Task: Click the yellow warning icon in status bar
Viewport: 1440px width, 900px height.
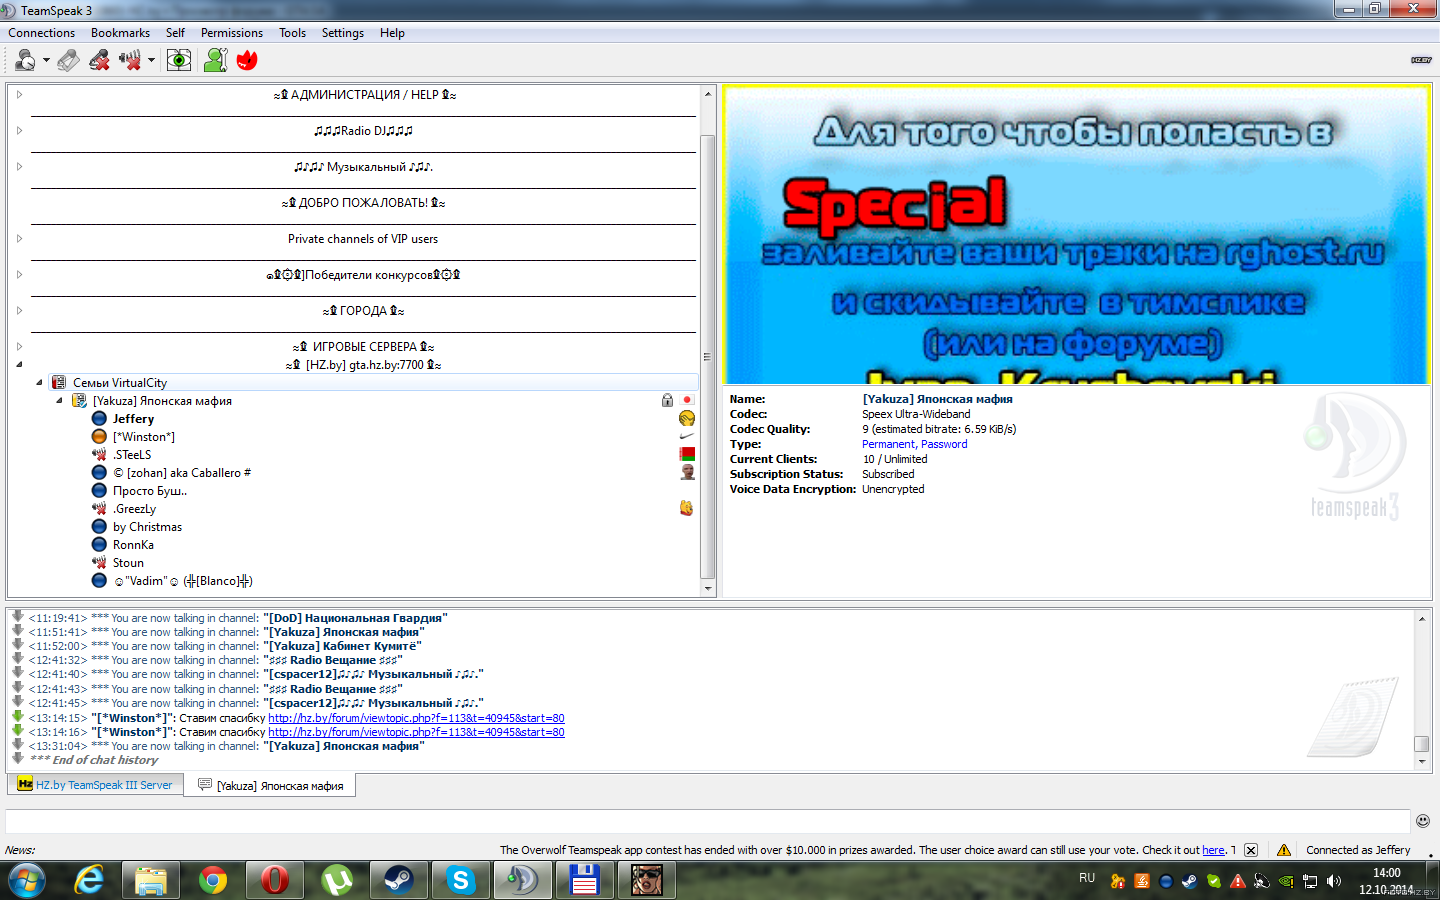Action: coord(1284,850)
